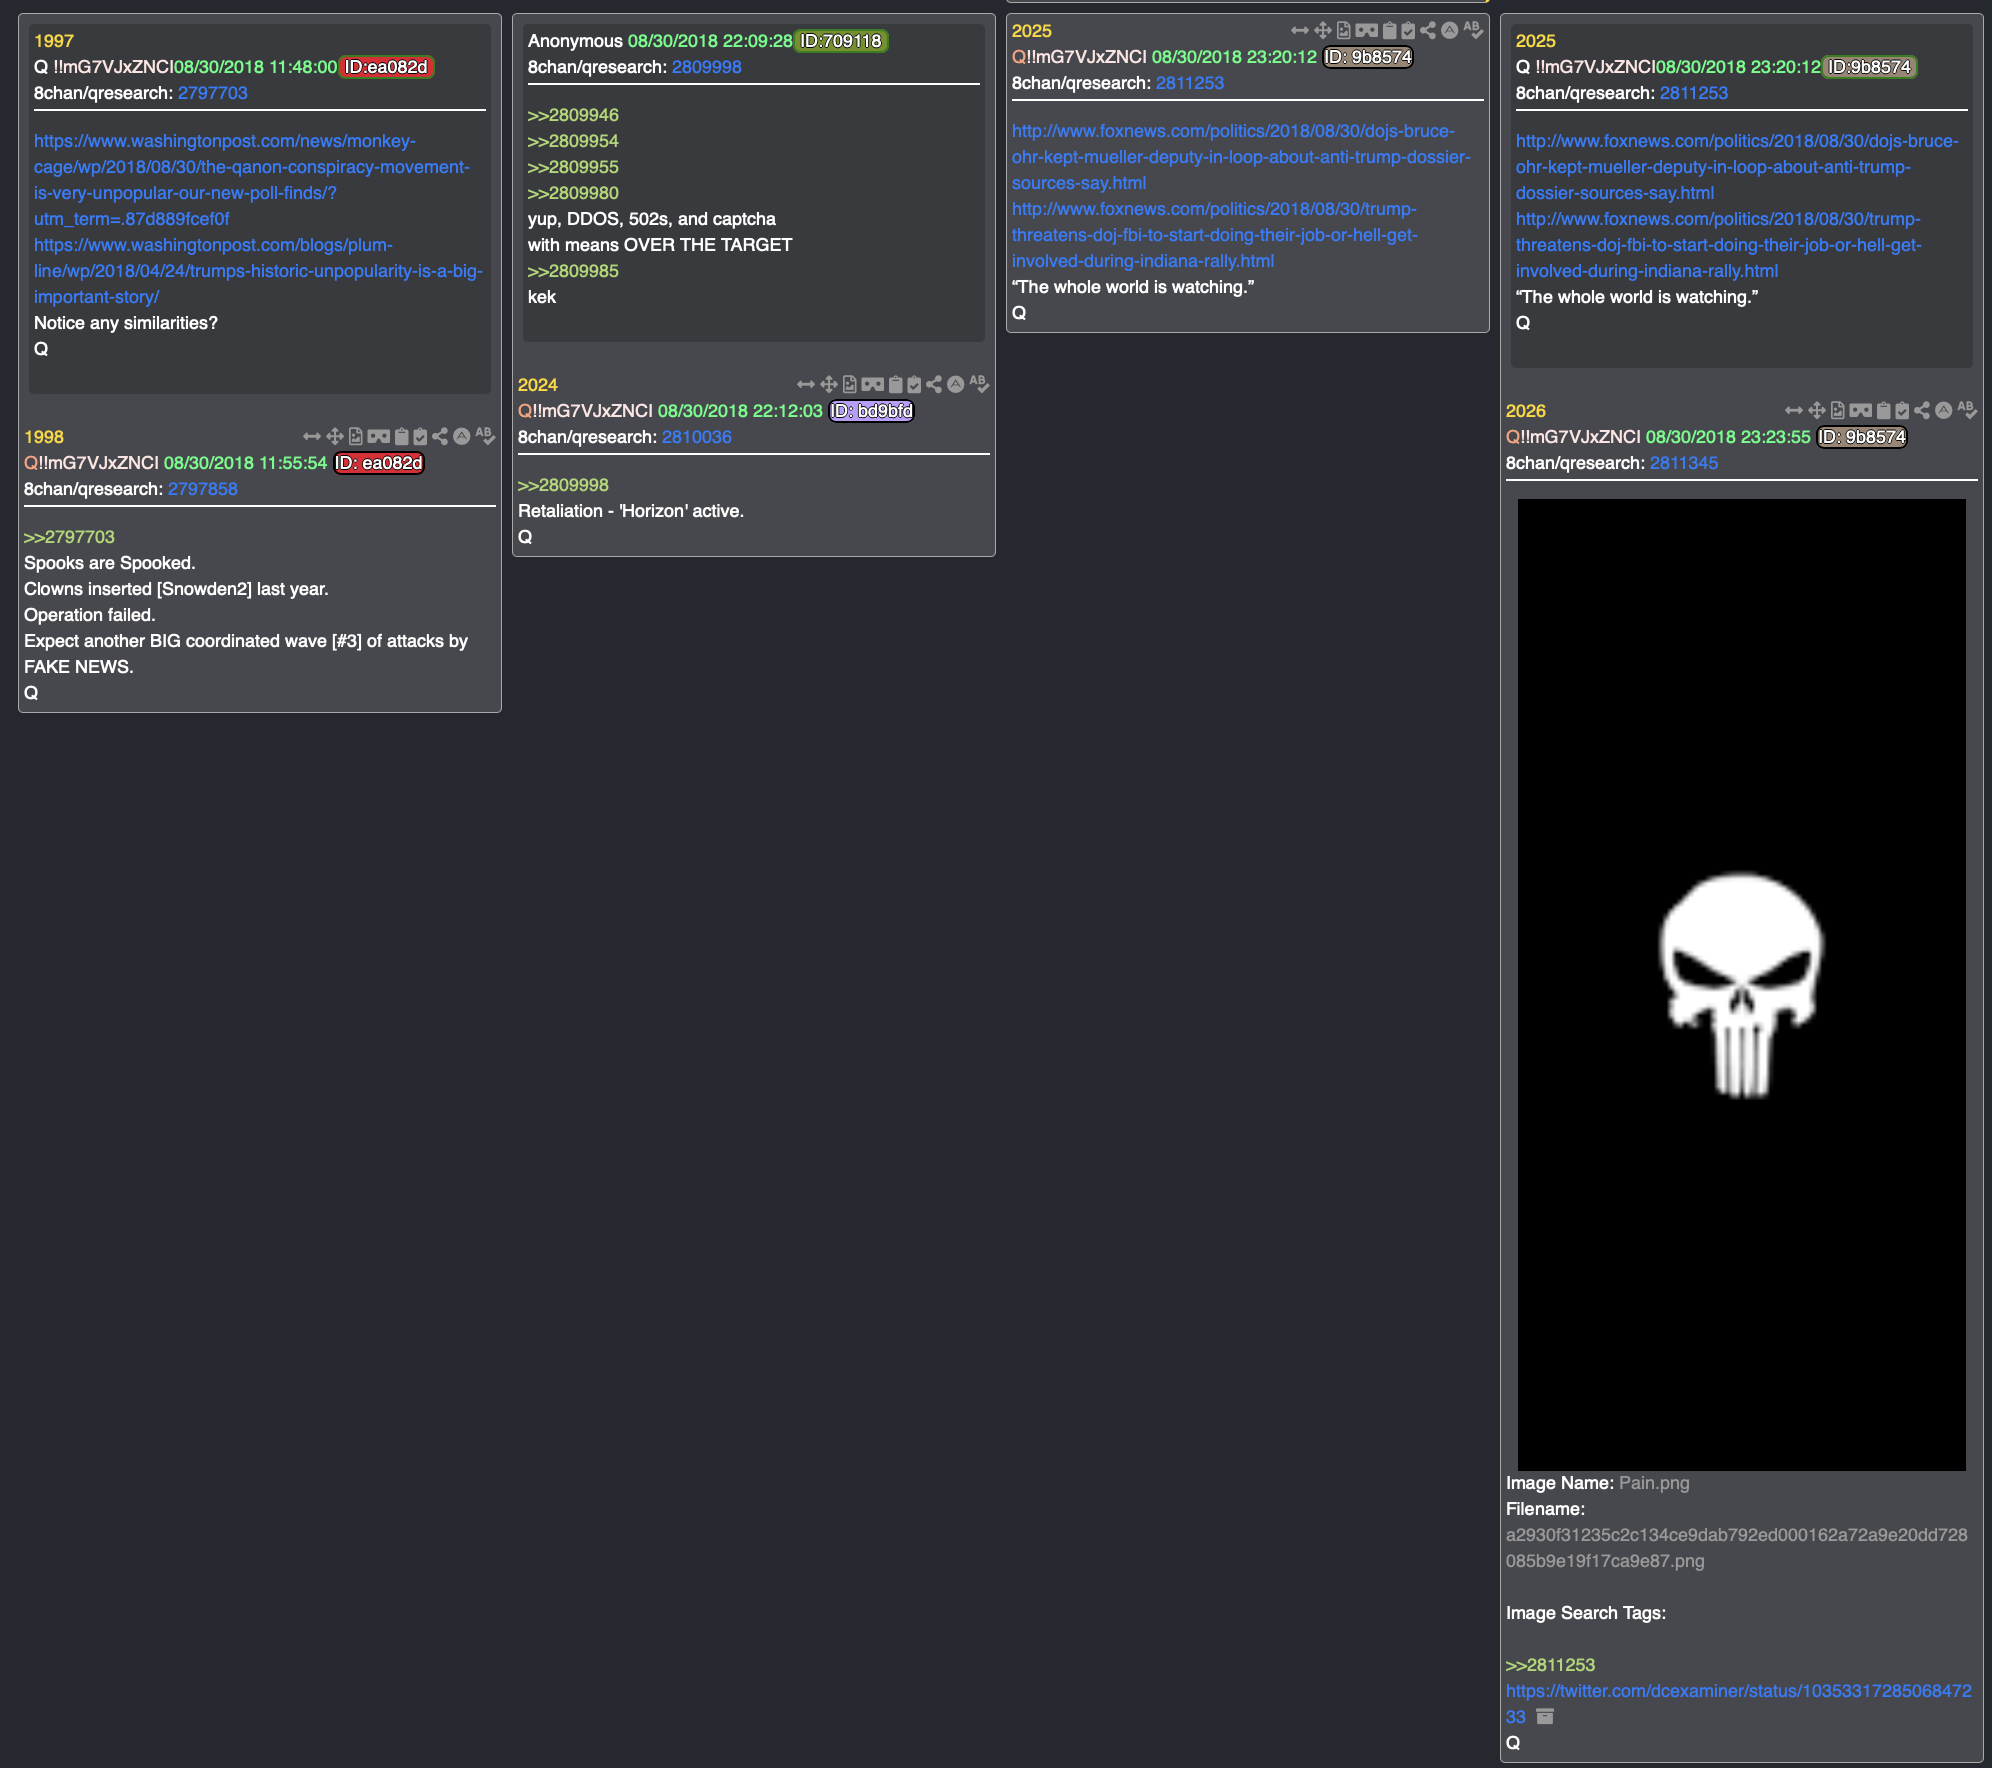Open the Pain.png skull image
Viewport: 1992px width, 1768px height.
click(x=1741, y=985)
